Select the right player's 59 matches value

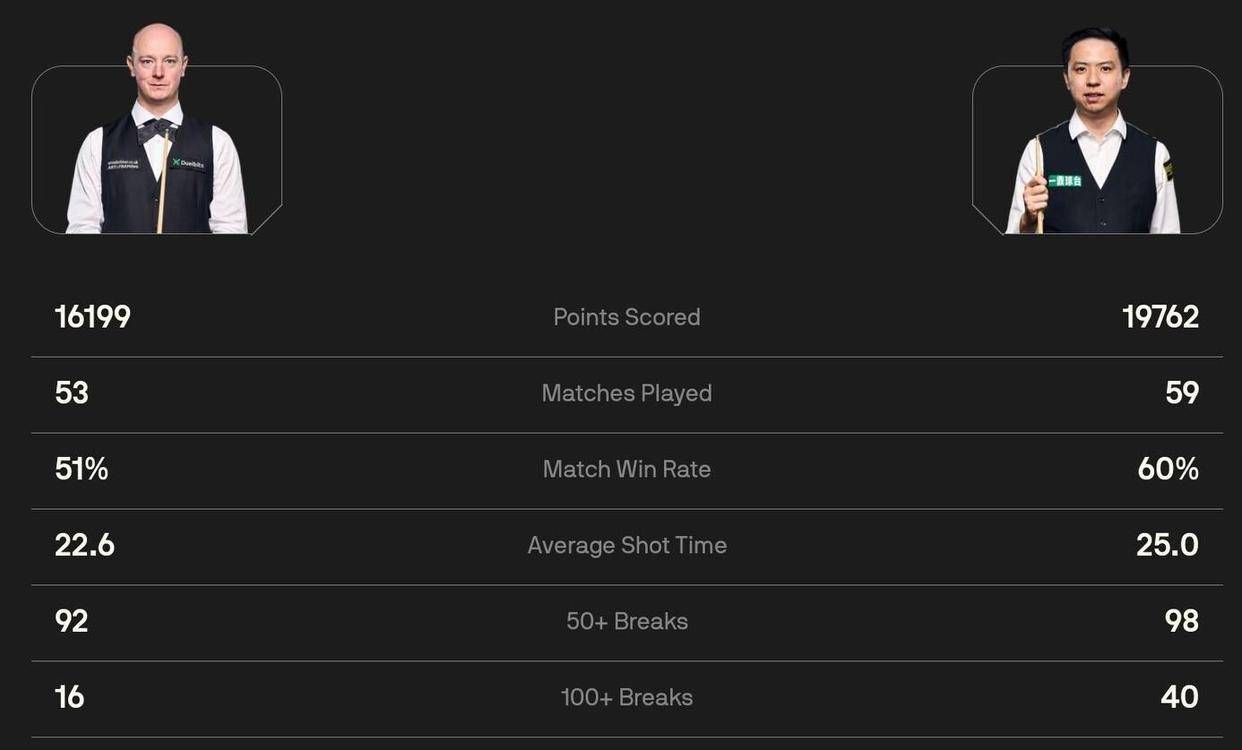pyautogui.click(x=1181, y=393)
